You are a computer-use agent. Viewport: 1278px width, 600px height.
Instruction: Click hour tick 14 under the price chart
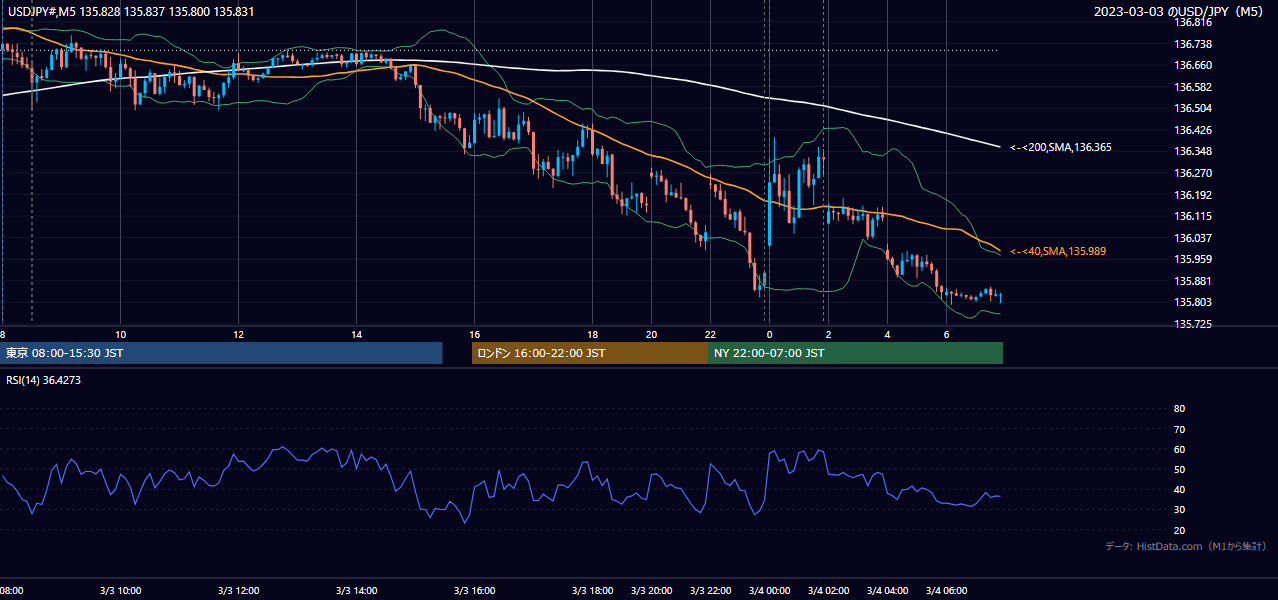(x=356, y=334)
